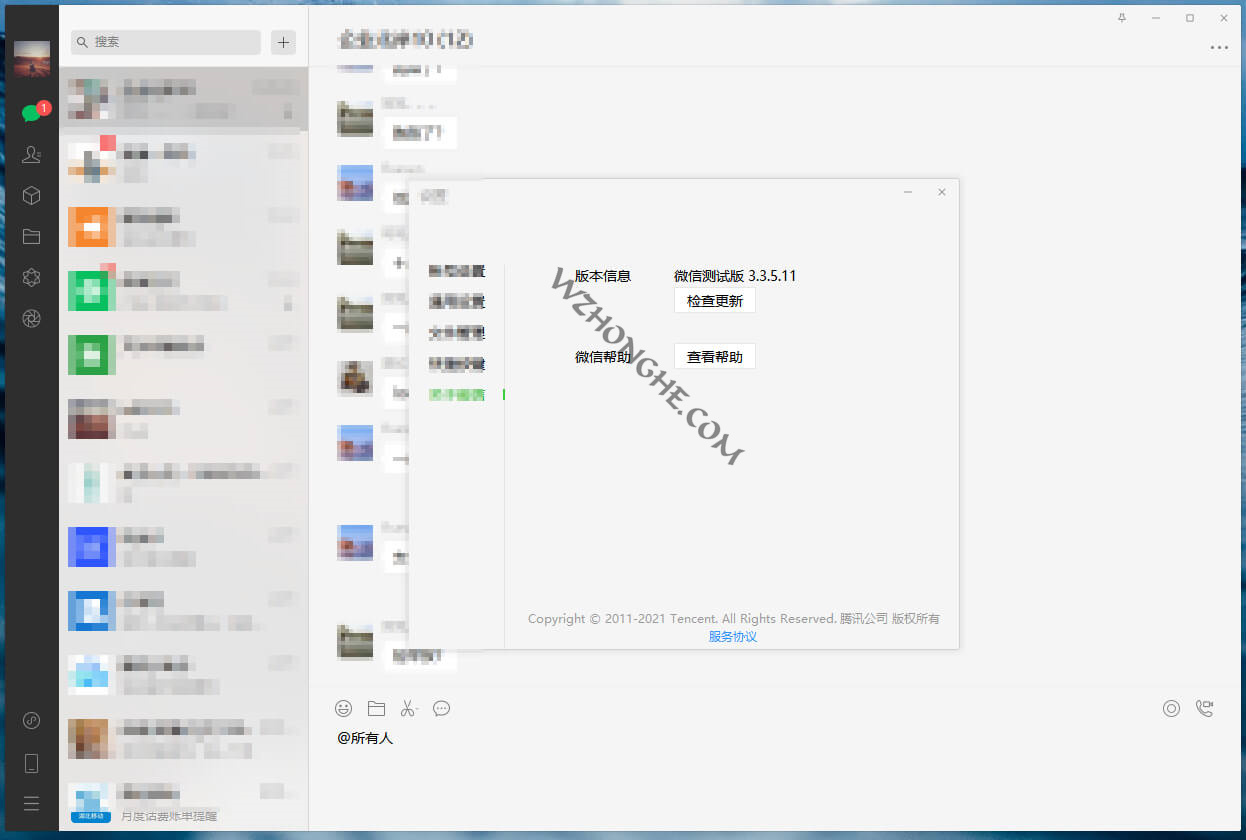Open Favorites box icon in the sidebar
The width and height of the screenshot is (1246, 840).
coord(32,196)
